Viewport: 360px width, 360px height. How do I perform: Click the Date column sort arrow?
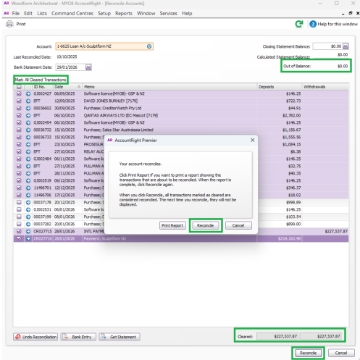click(x=79, y=87)
